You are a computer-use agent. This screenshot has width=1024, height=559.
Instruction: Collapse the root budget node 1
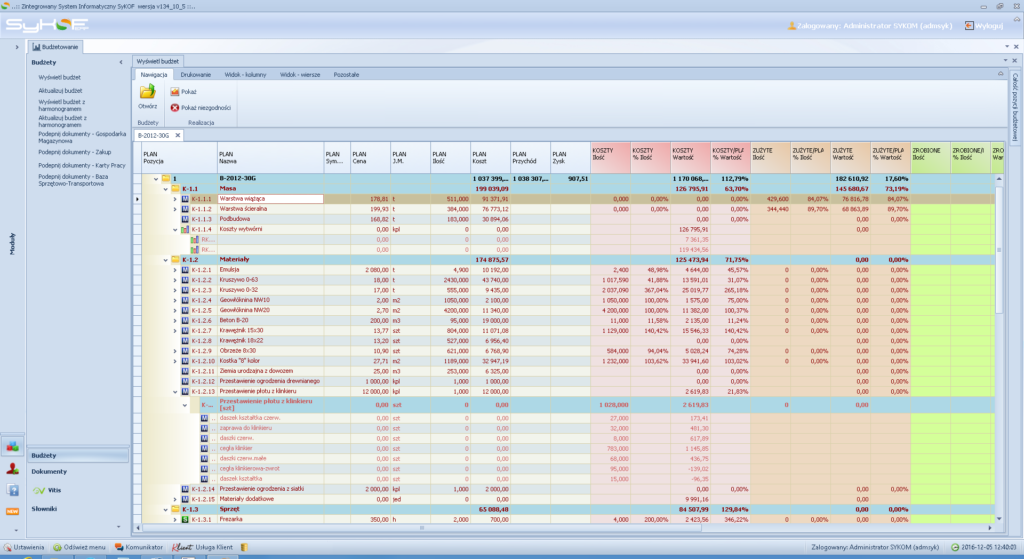(x=155, y=179)
